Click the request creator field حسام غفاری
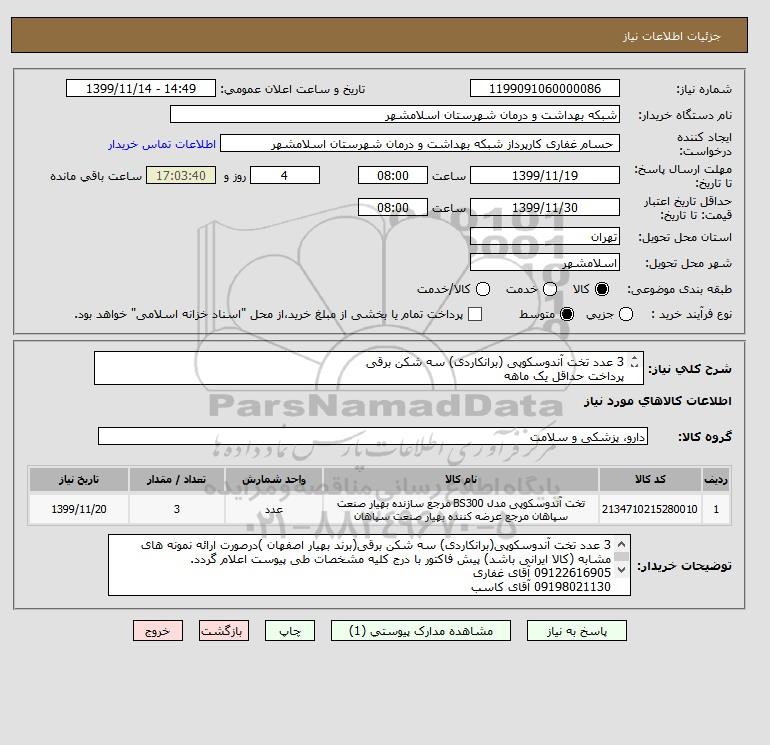 [420, 144]
